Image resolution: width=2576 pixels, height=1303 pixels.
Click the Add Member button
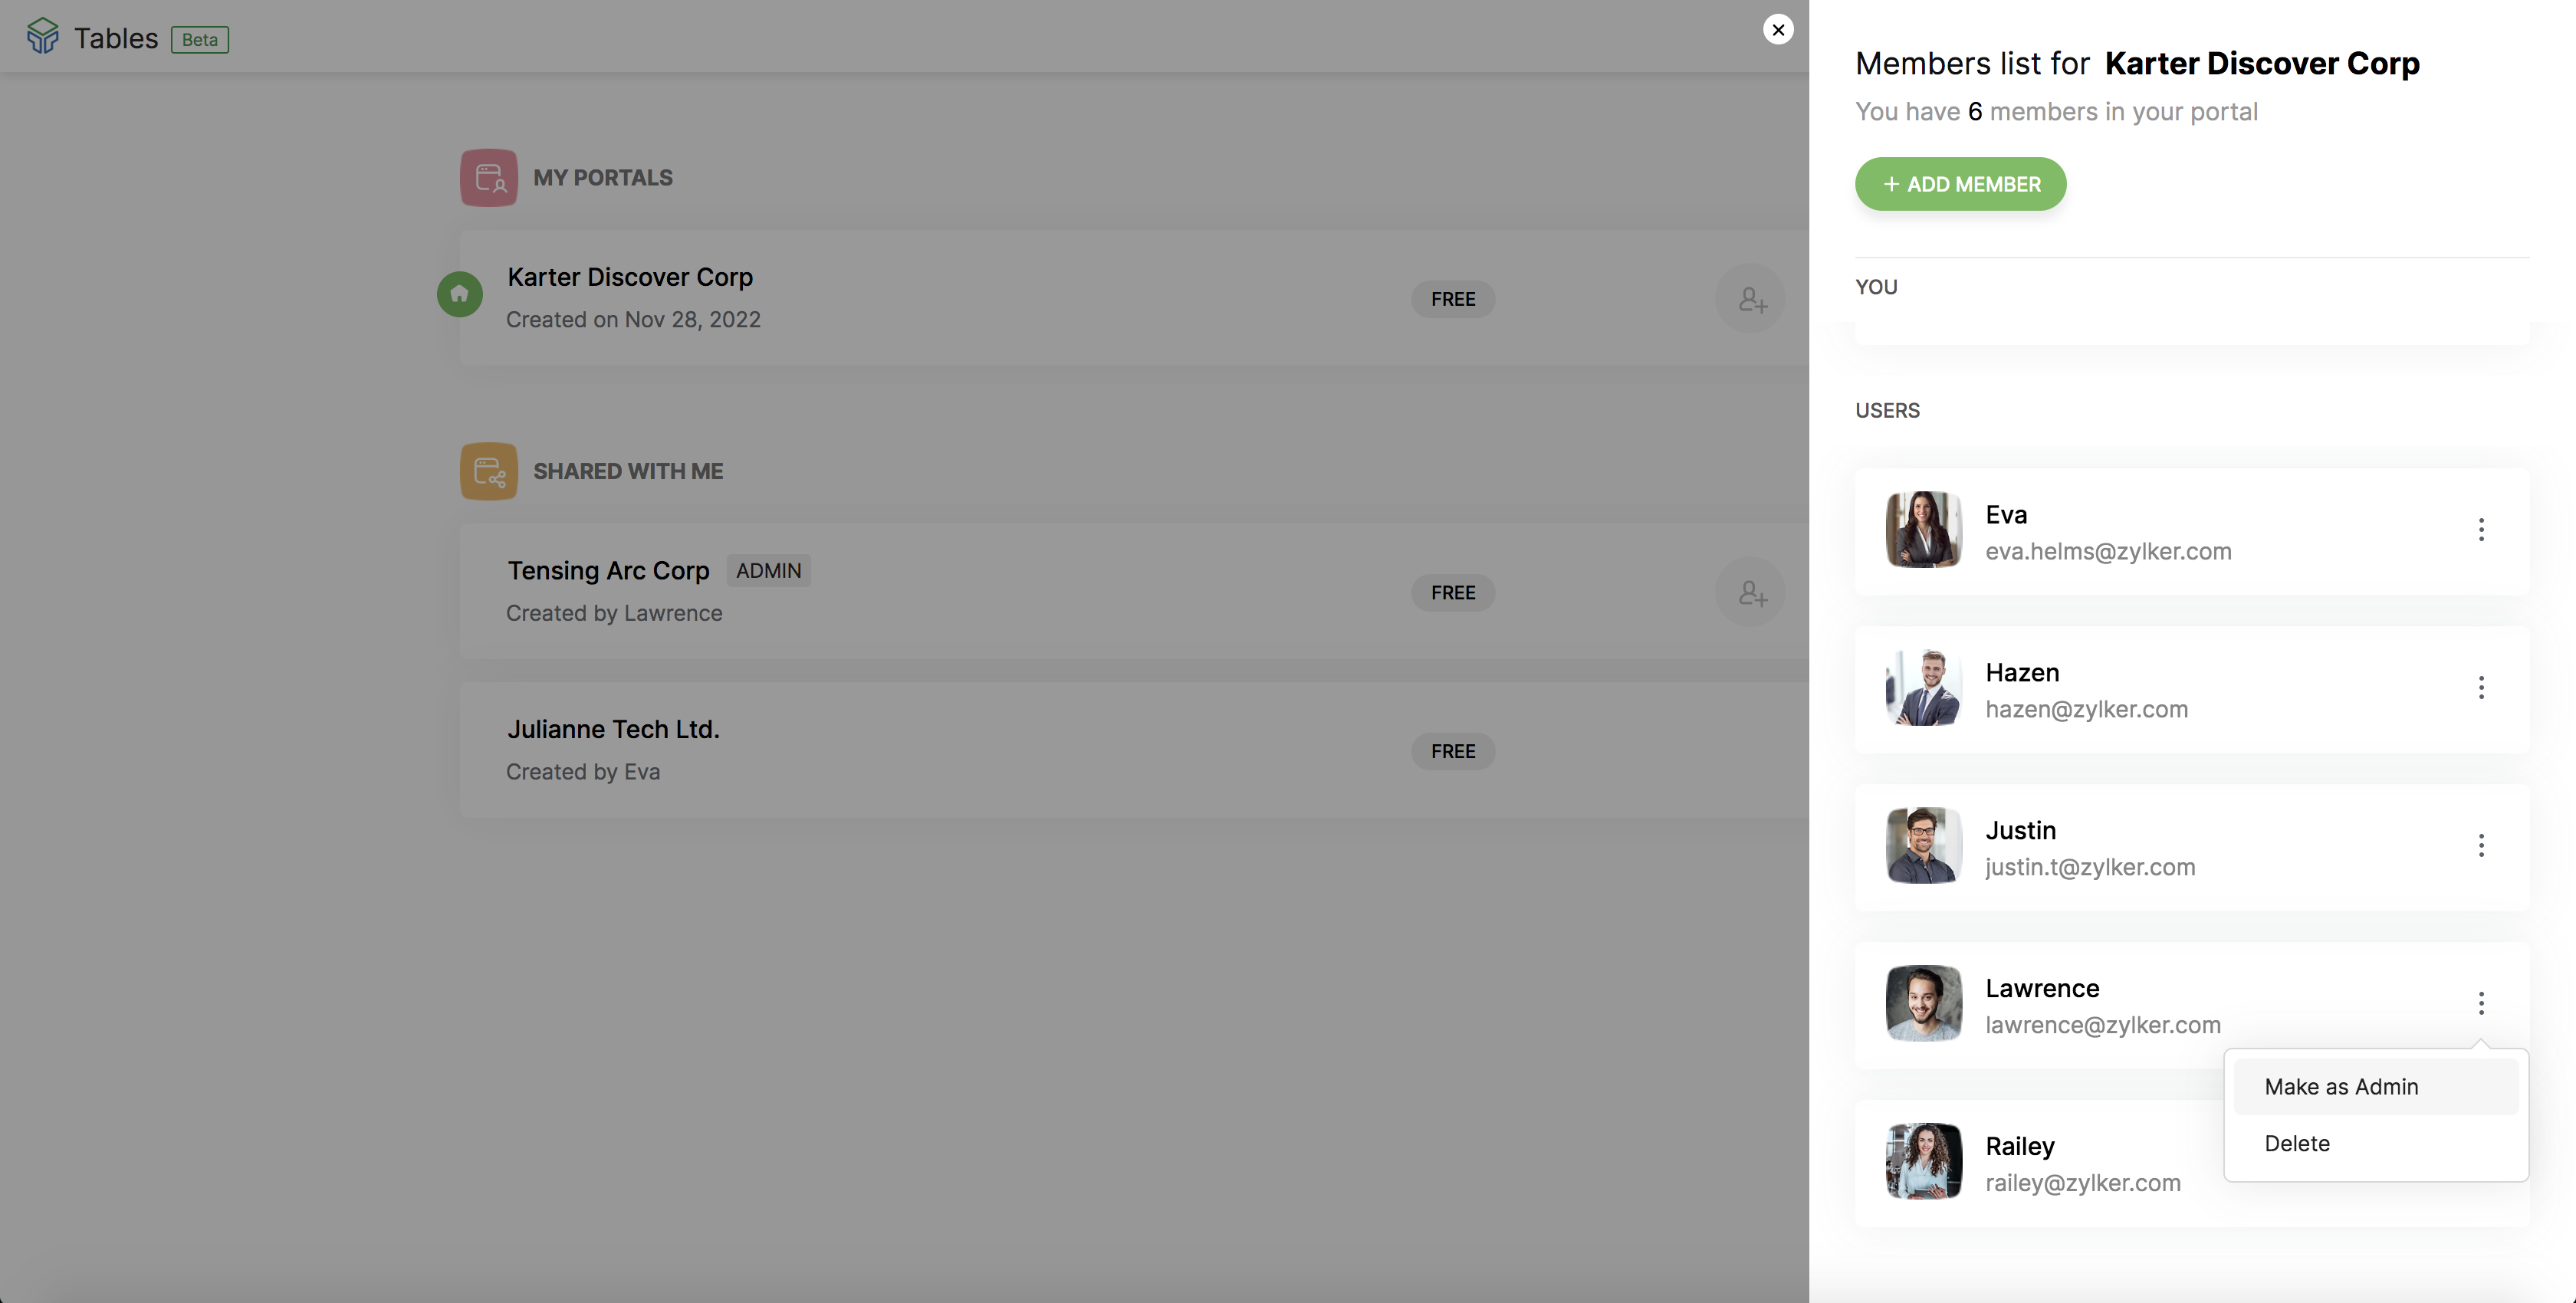point(1960,184)
